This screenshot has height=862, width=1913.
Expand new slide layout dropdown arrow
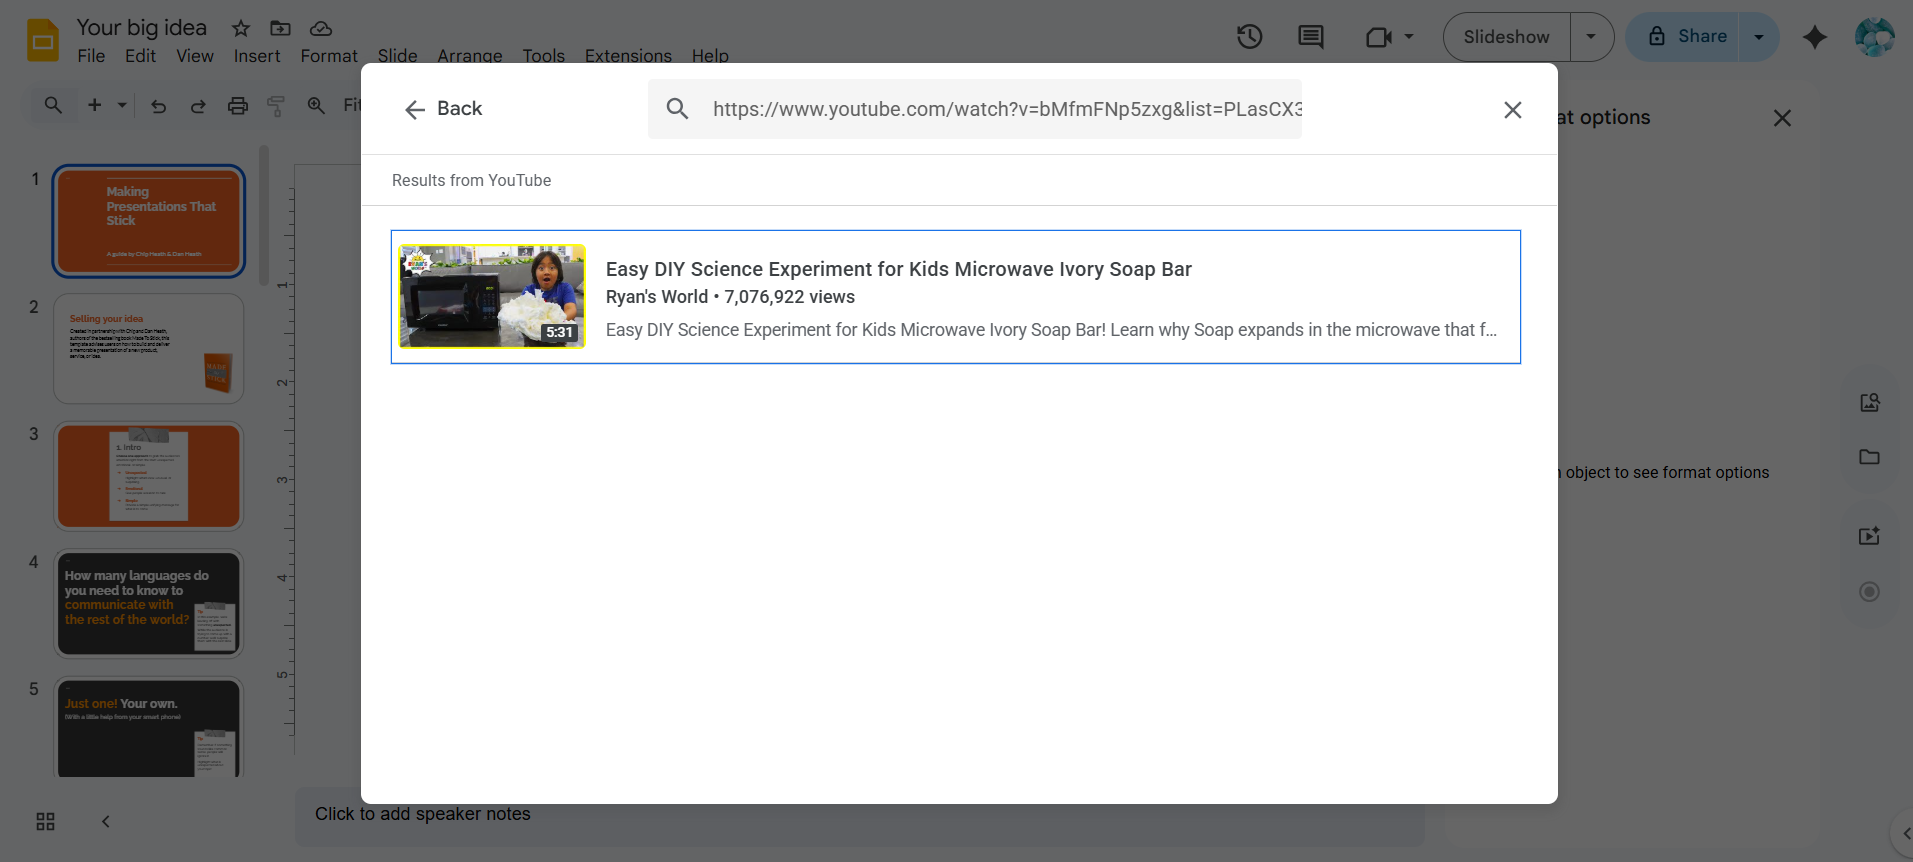(x=122, y=105)
